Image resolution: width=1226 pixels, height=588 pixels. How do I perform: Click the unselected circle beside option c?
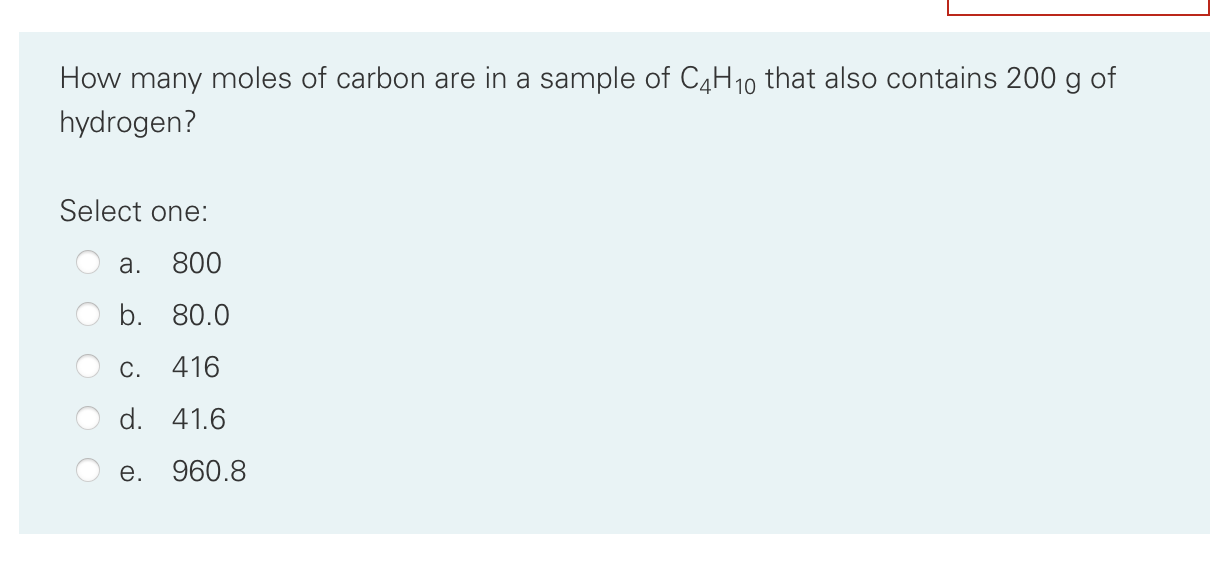pyautogui.click(x=88, y=366)
